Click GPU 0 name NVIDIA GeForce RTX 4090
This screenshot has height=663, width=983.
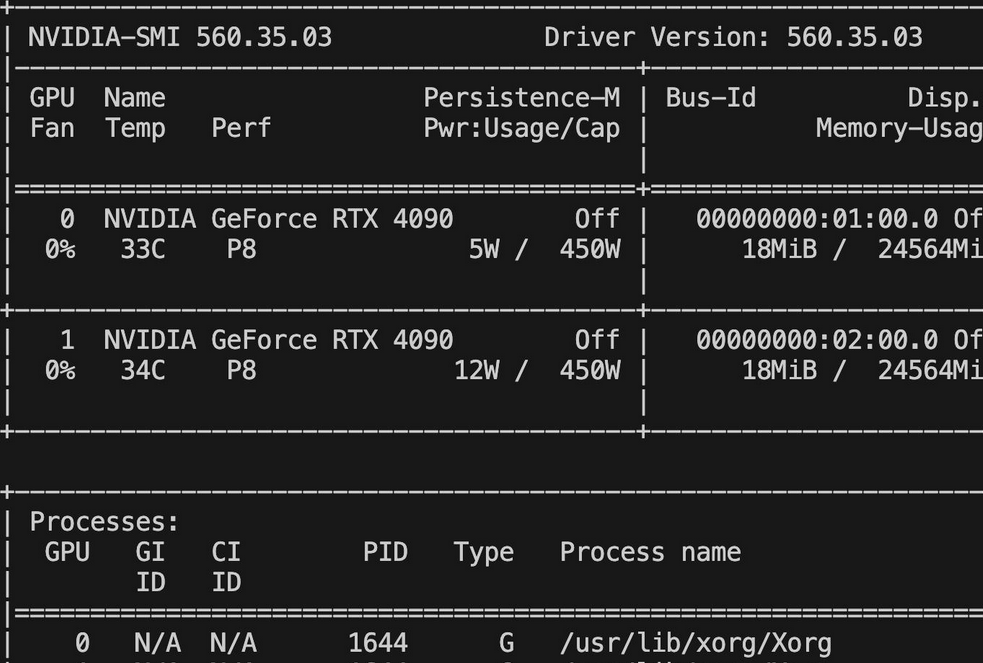click(x=278, y=219)
